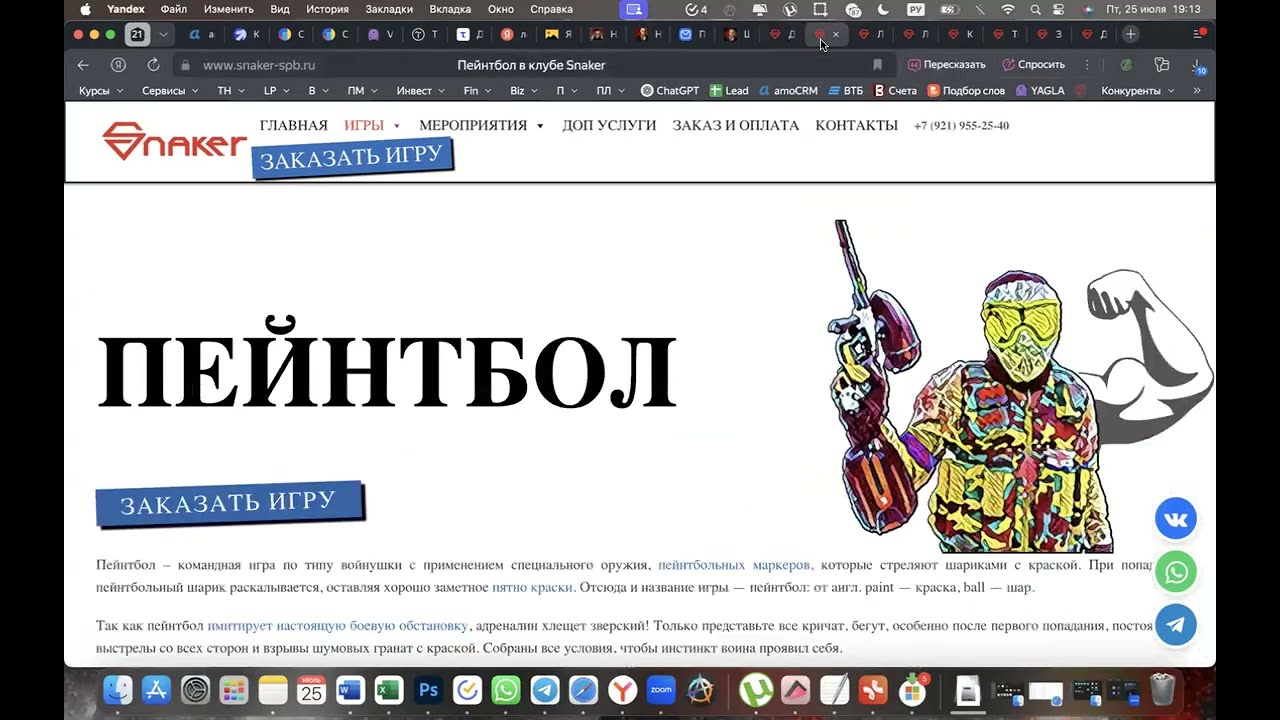Click the VK floating contact icon
Screen dimensions: 1280x720
[1176, 519]
